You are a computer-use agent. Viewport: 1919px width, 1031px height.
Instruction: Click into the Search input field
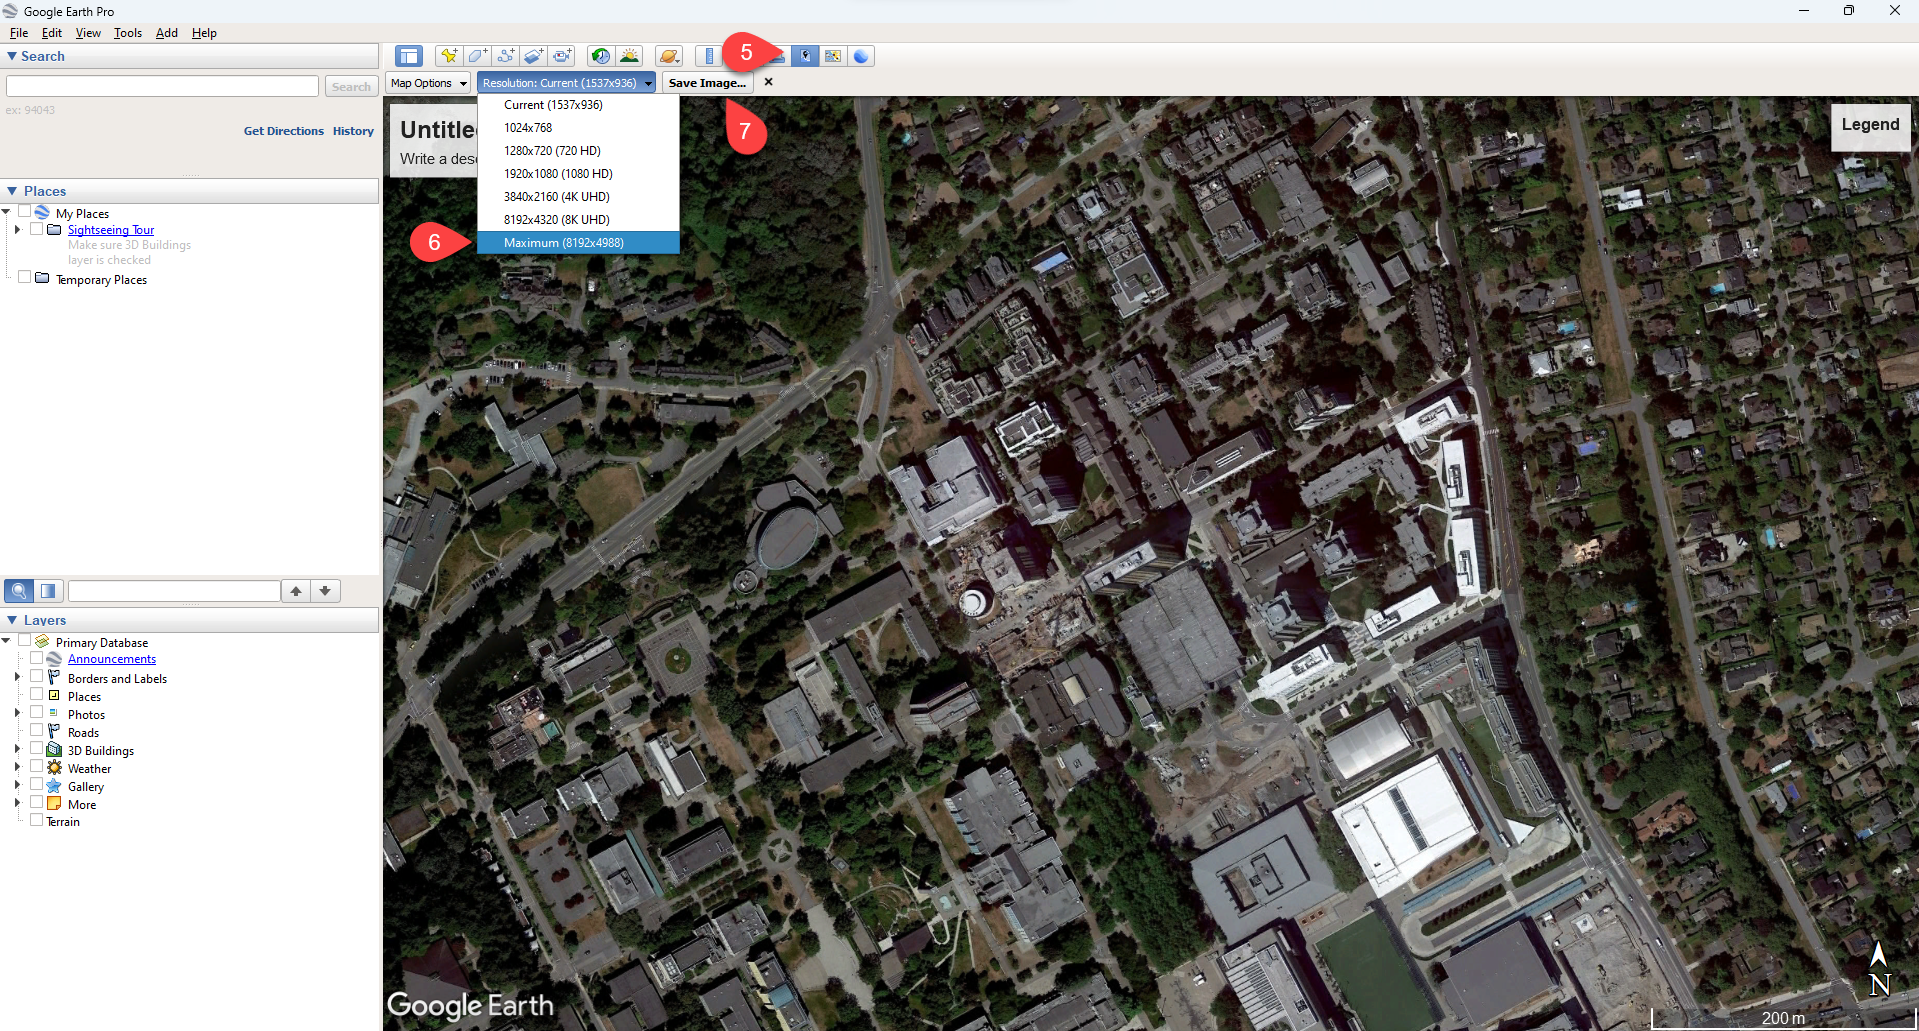point(162,86)
